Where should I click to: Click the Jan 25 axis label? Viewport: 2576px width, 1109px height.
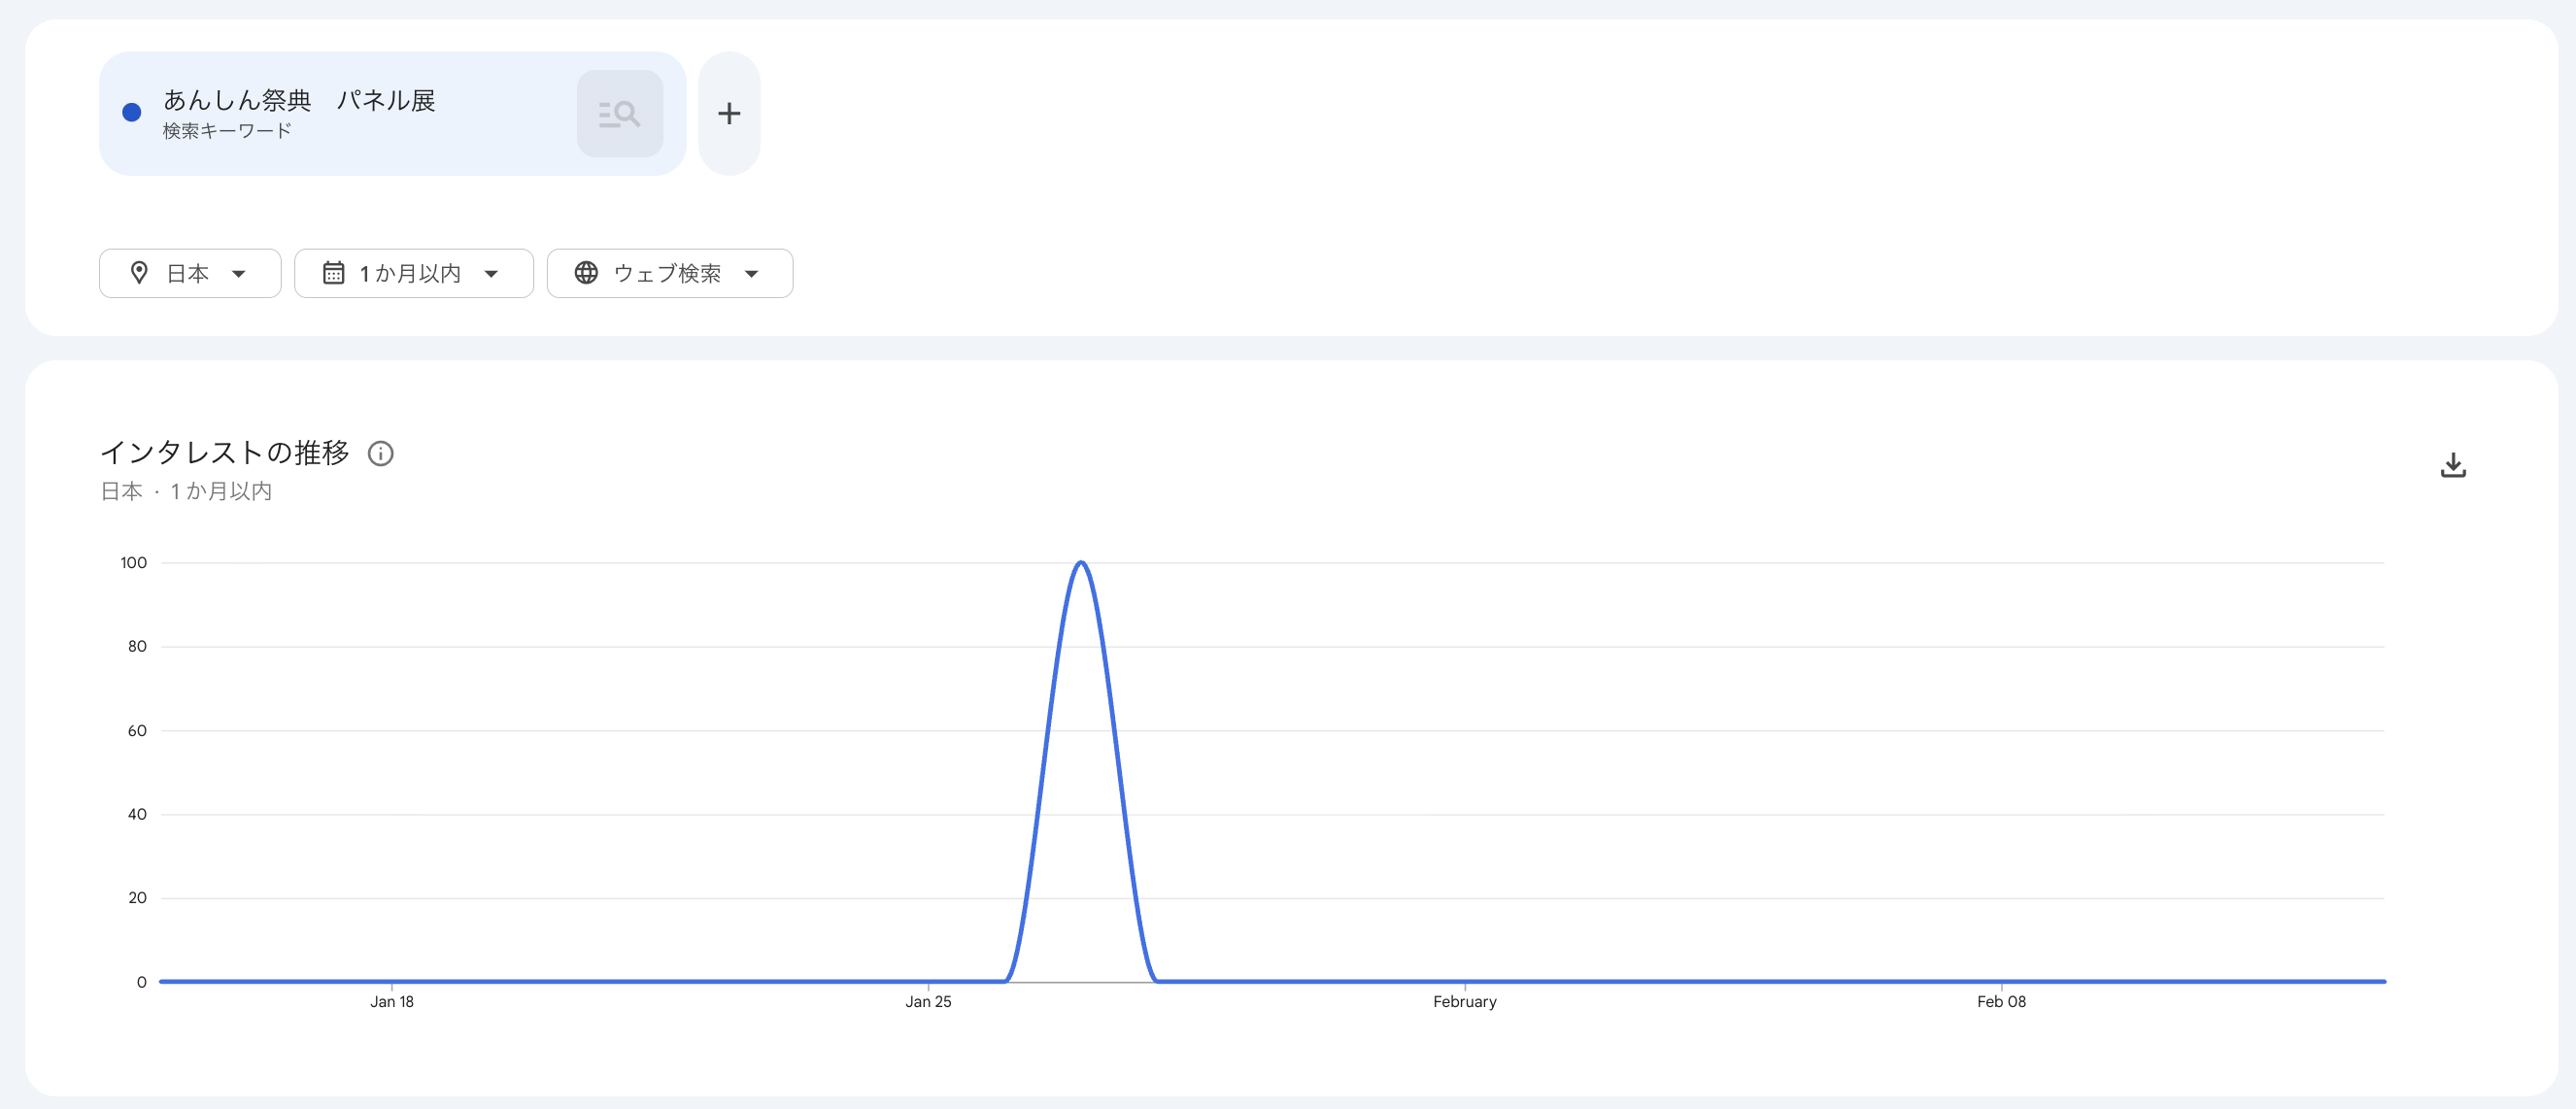click(x=928, y=1001)
